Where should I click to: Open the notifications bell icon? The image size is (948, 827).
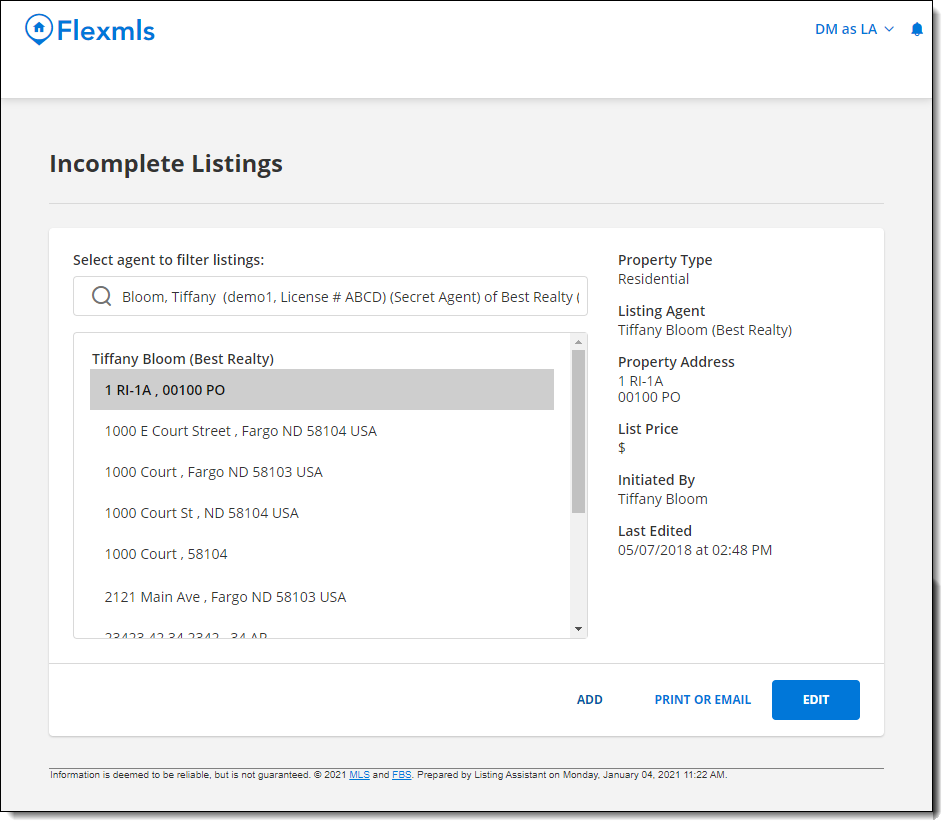point(917,30)
